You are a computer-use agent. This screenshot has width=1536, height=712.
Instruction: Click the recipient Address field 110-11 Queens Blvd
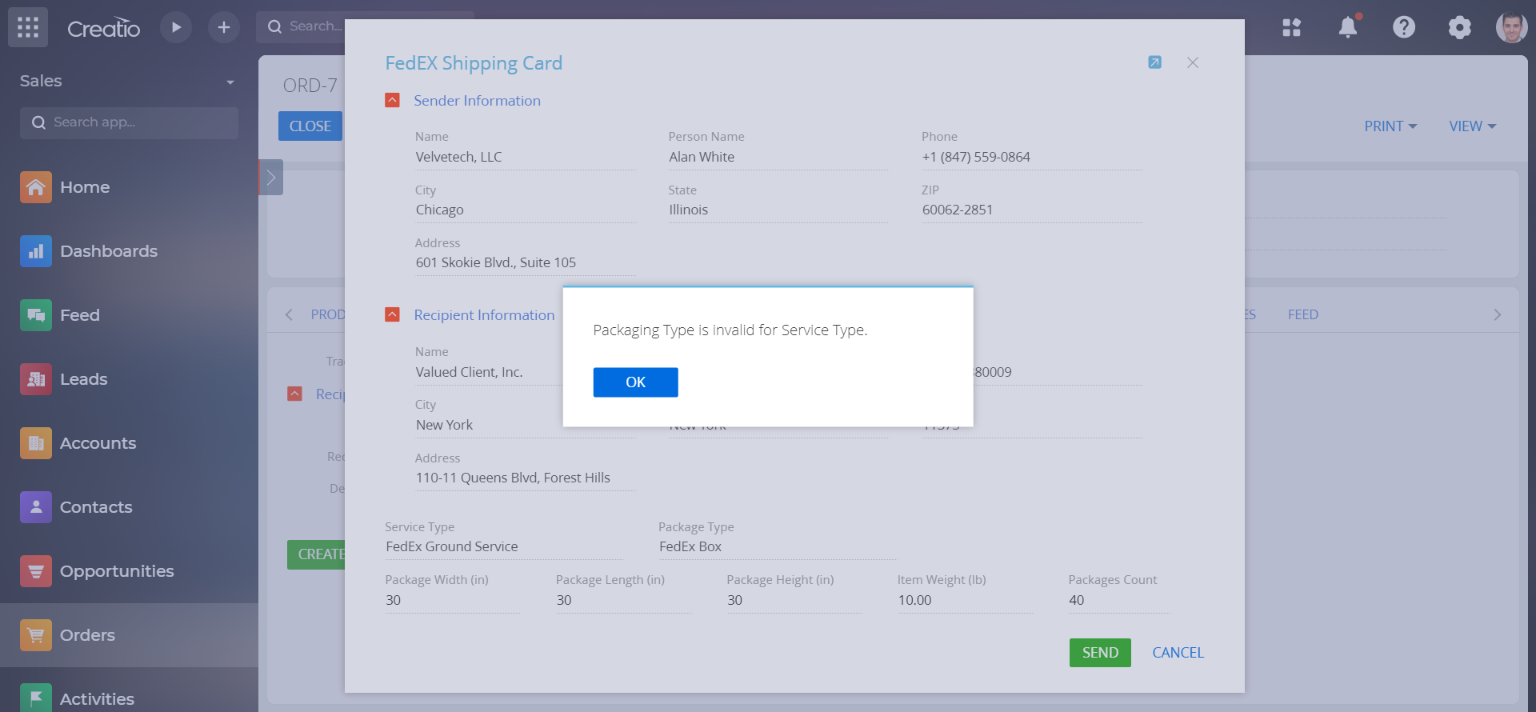click(525, 478)
